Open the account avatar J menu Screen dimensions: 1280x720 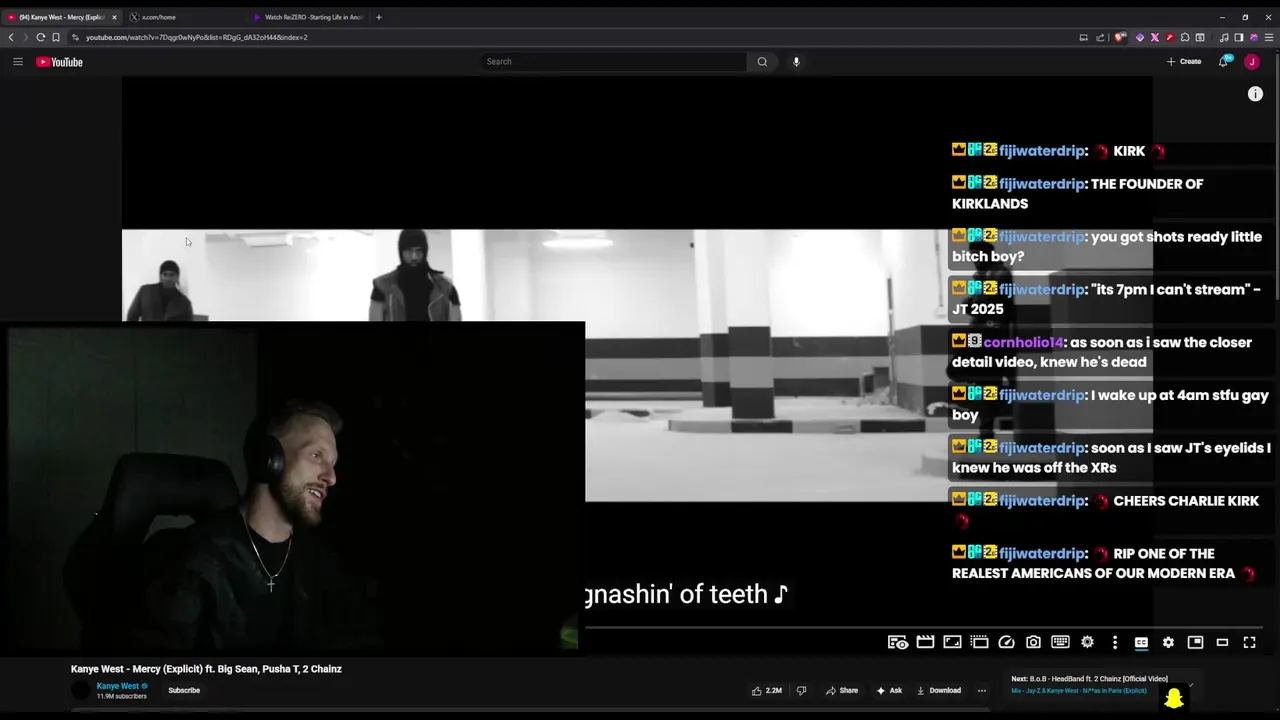tap(1251, 62)
